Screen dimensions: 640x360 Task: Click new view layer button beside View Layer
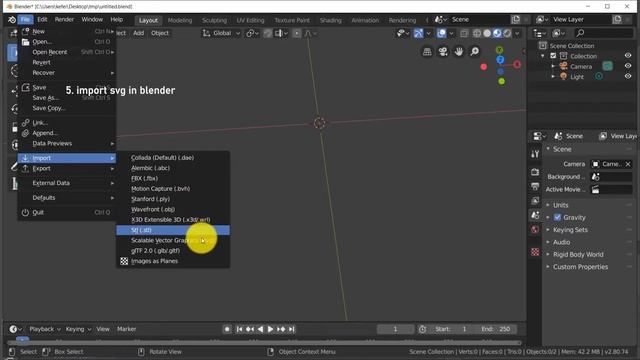click(x=617, y=19)
